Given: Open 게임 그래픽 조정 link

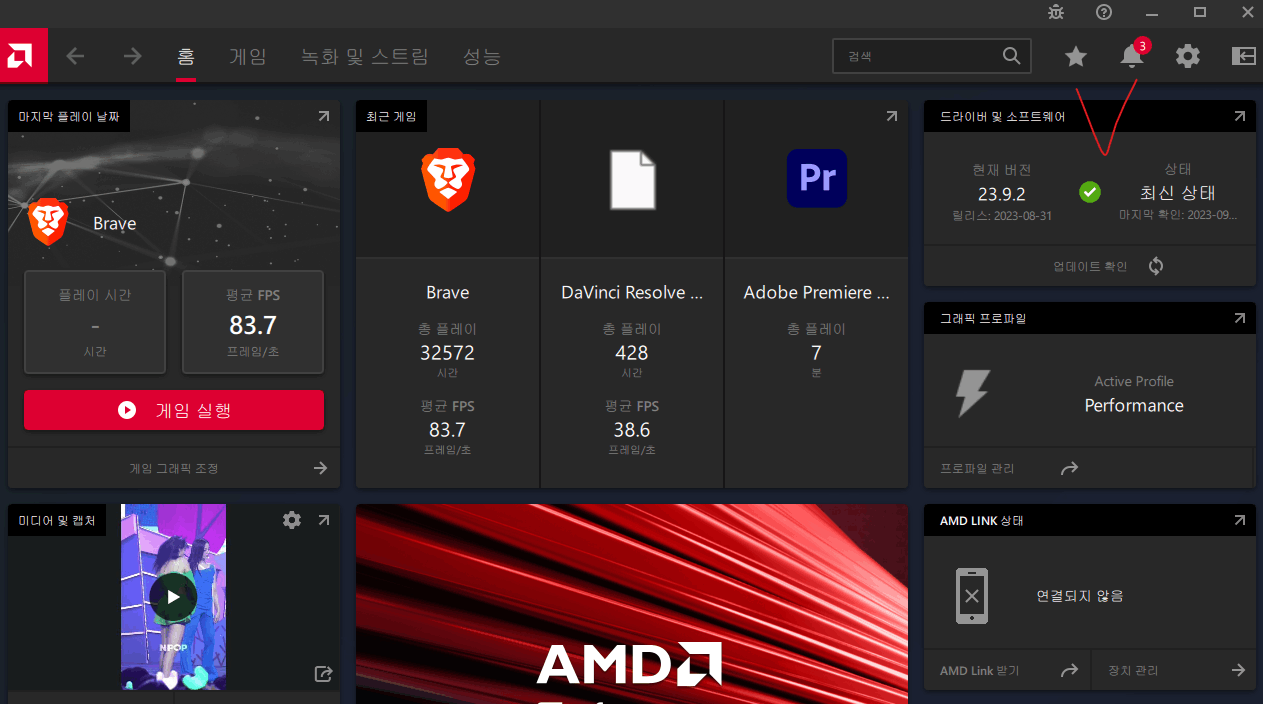Looking at the screenshot, I should 174,468.
